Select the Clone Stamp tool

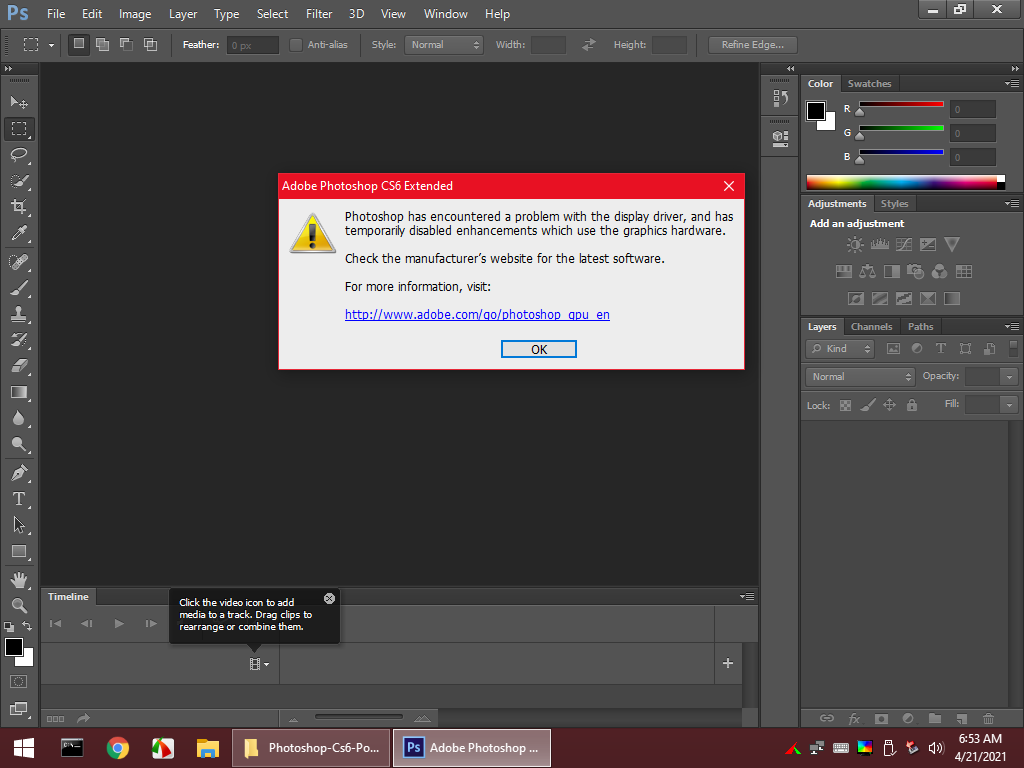point(19,314)
